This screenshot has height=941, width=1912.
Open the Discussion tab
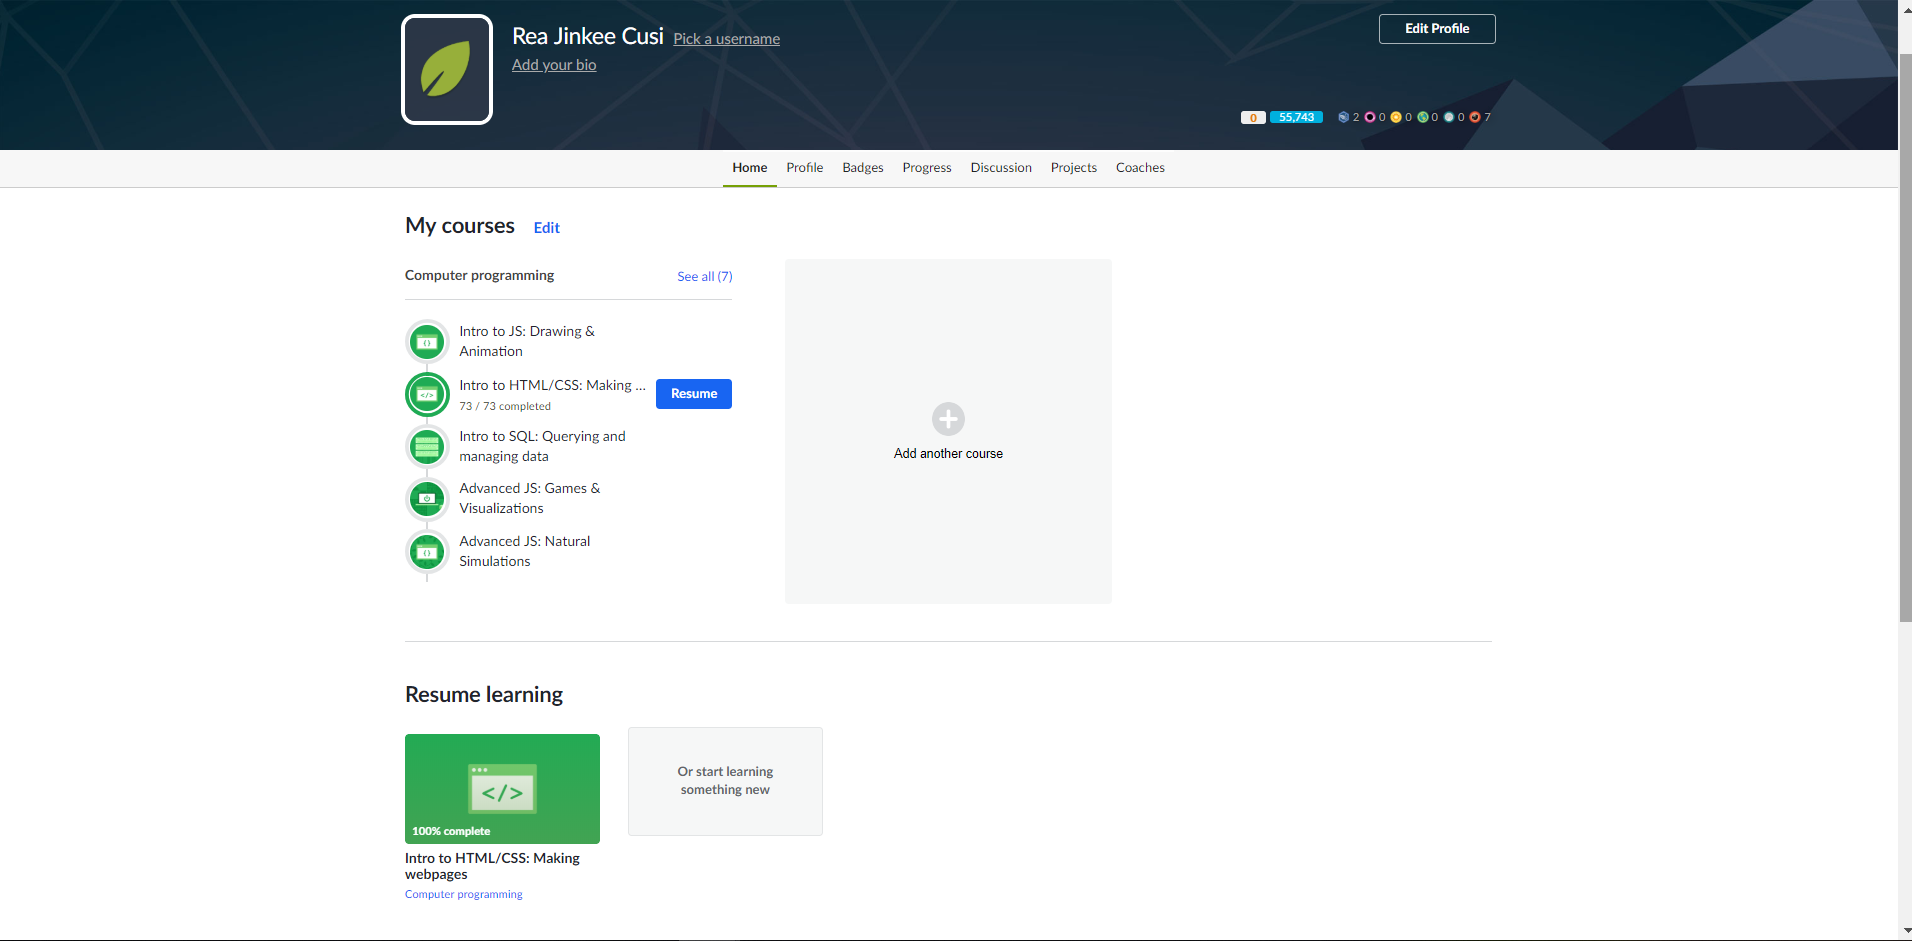point(1001,168)
